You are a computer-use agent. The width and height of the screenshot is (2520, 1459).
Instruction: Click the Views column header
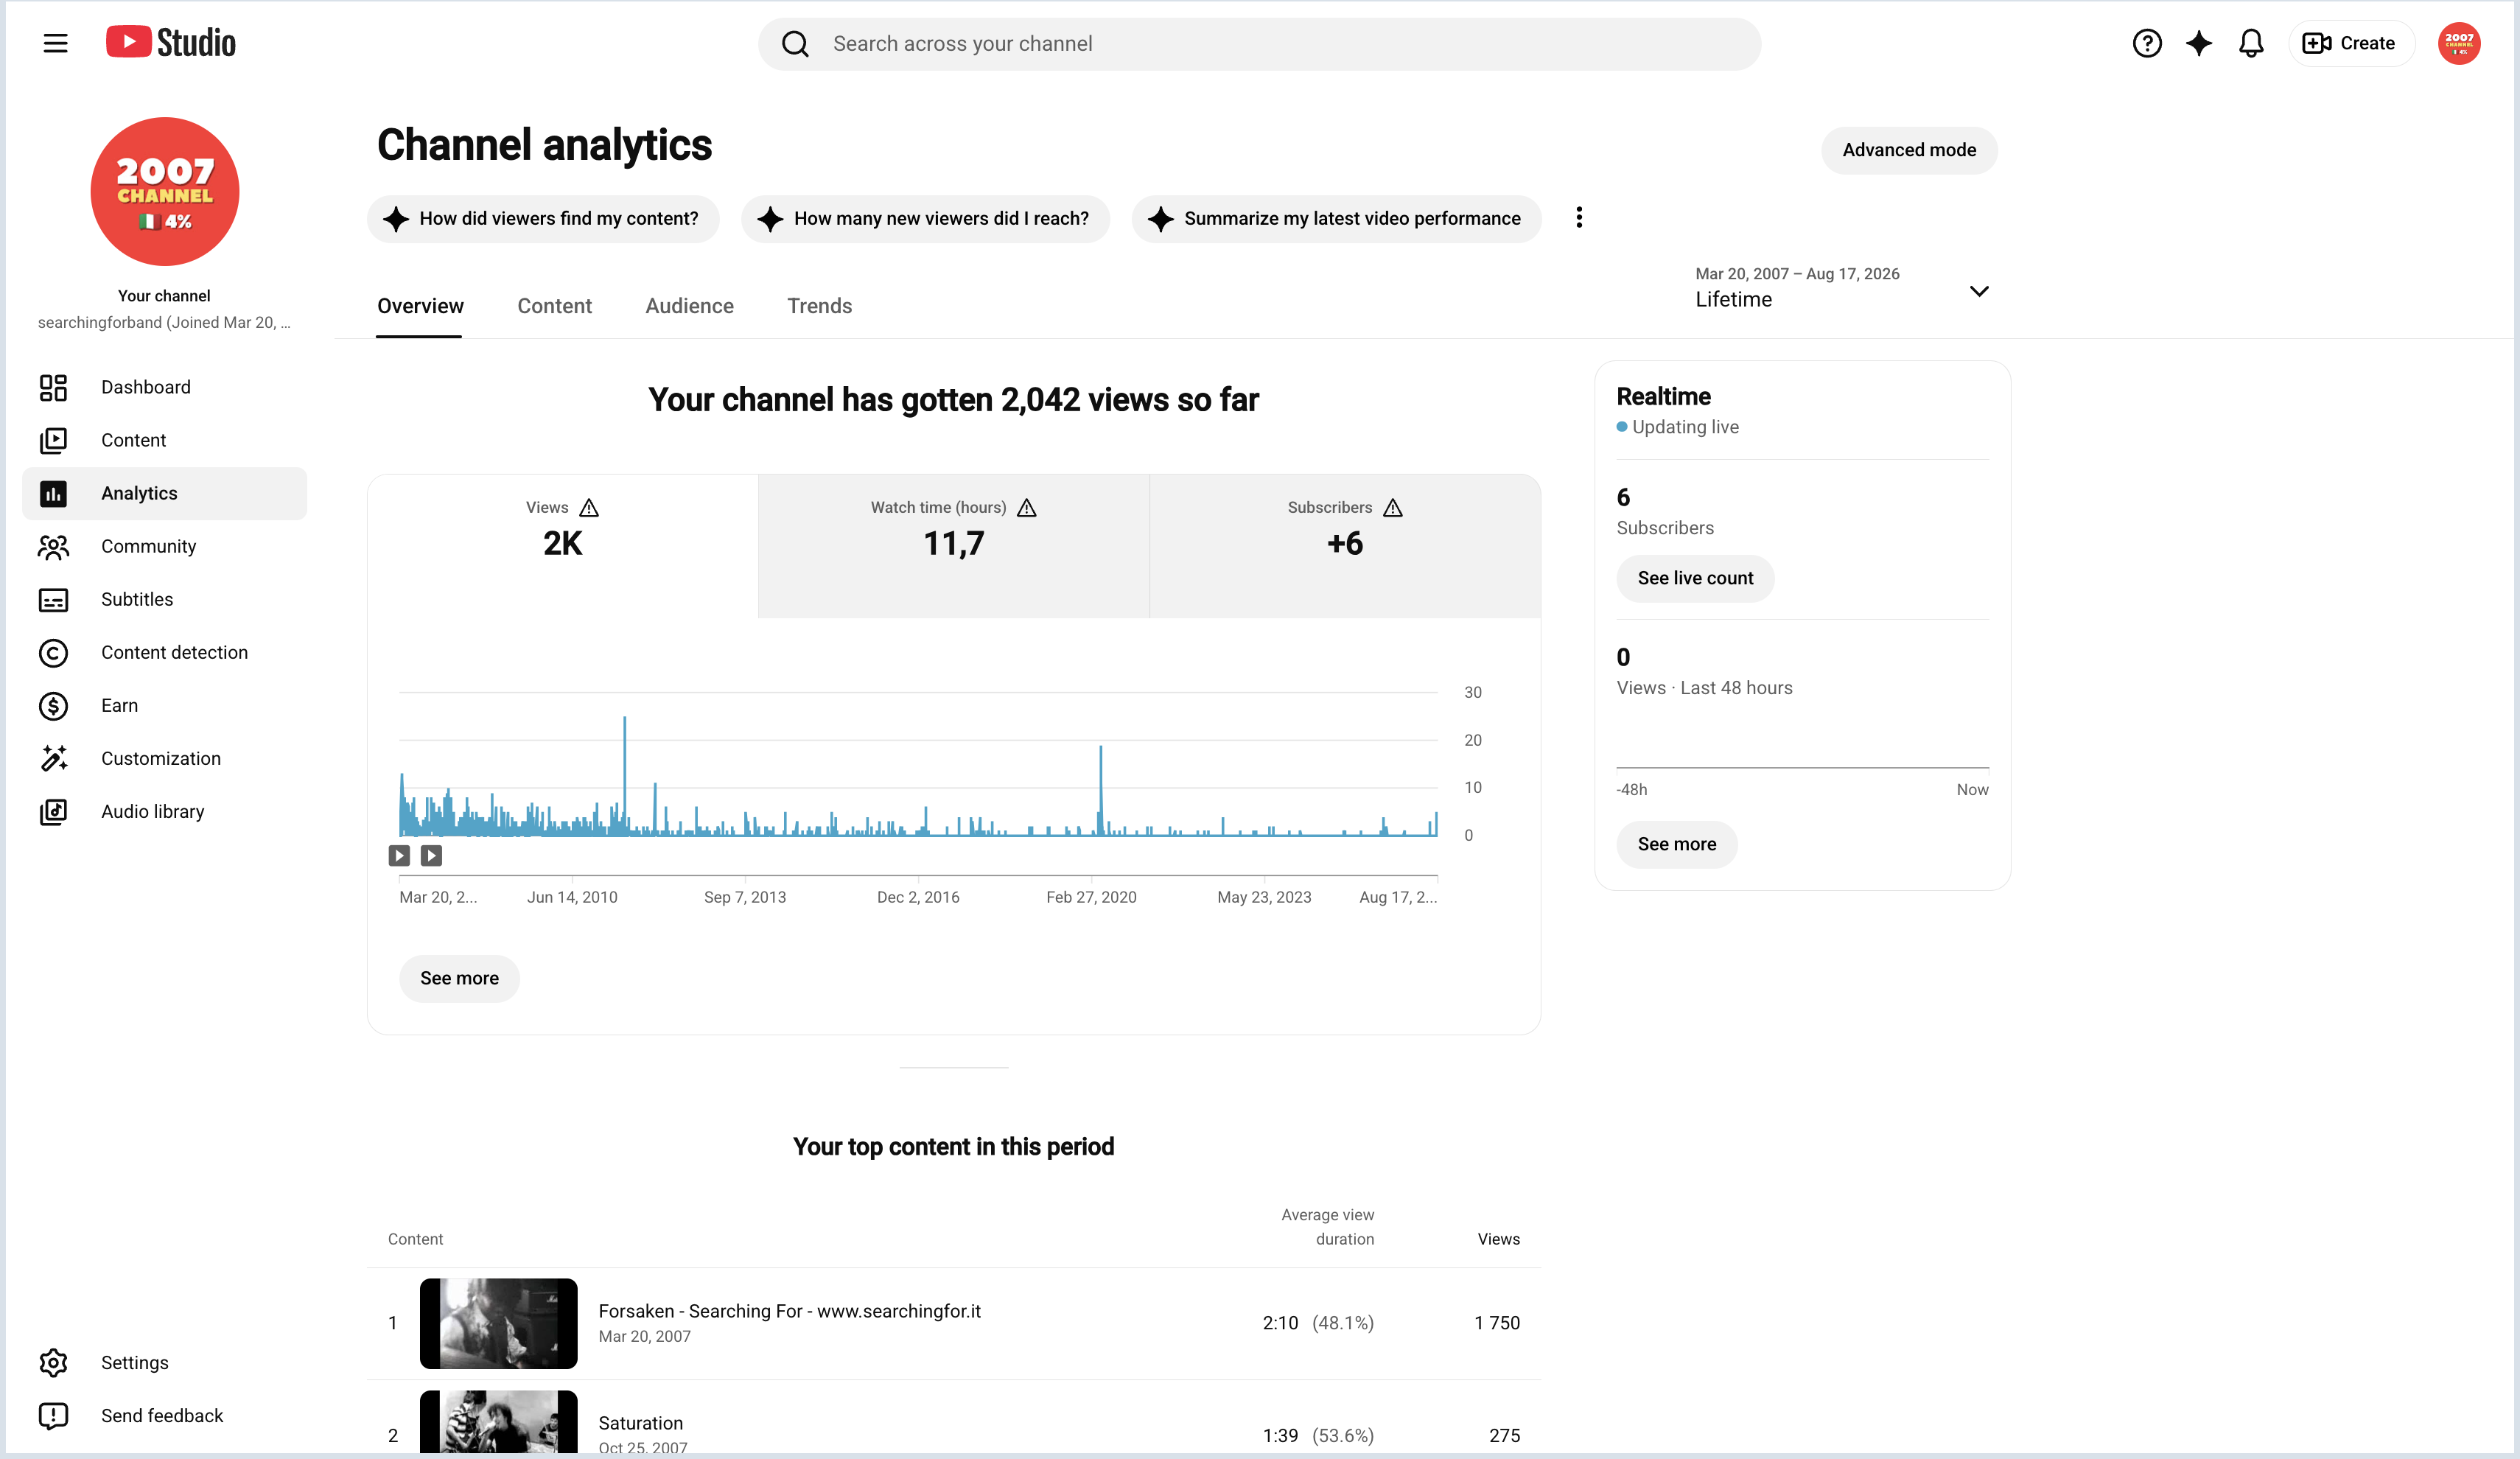(x=1498, y=1239)
